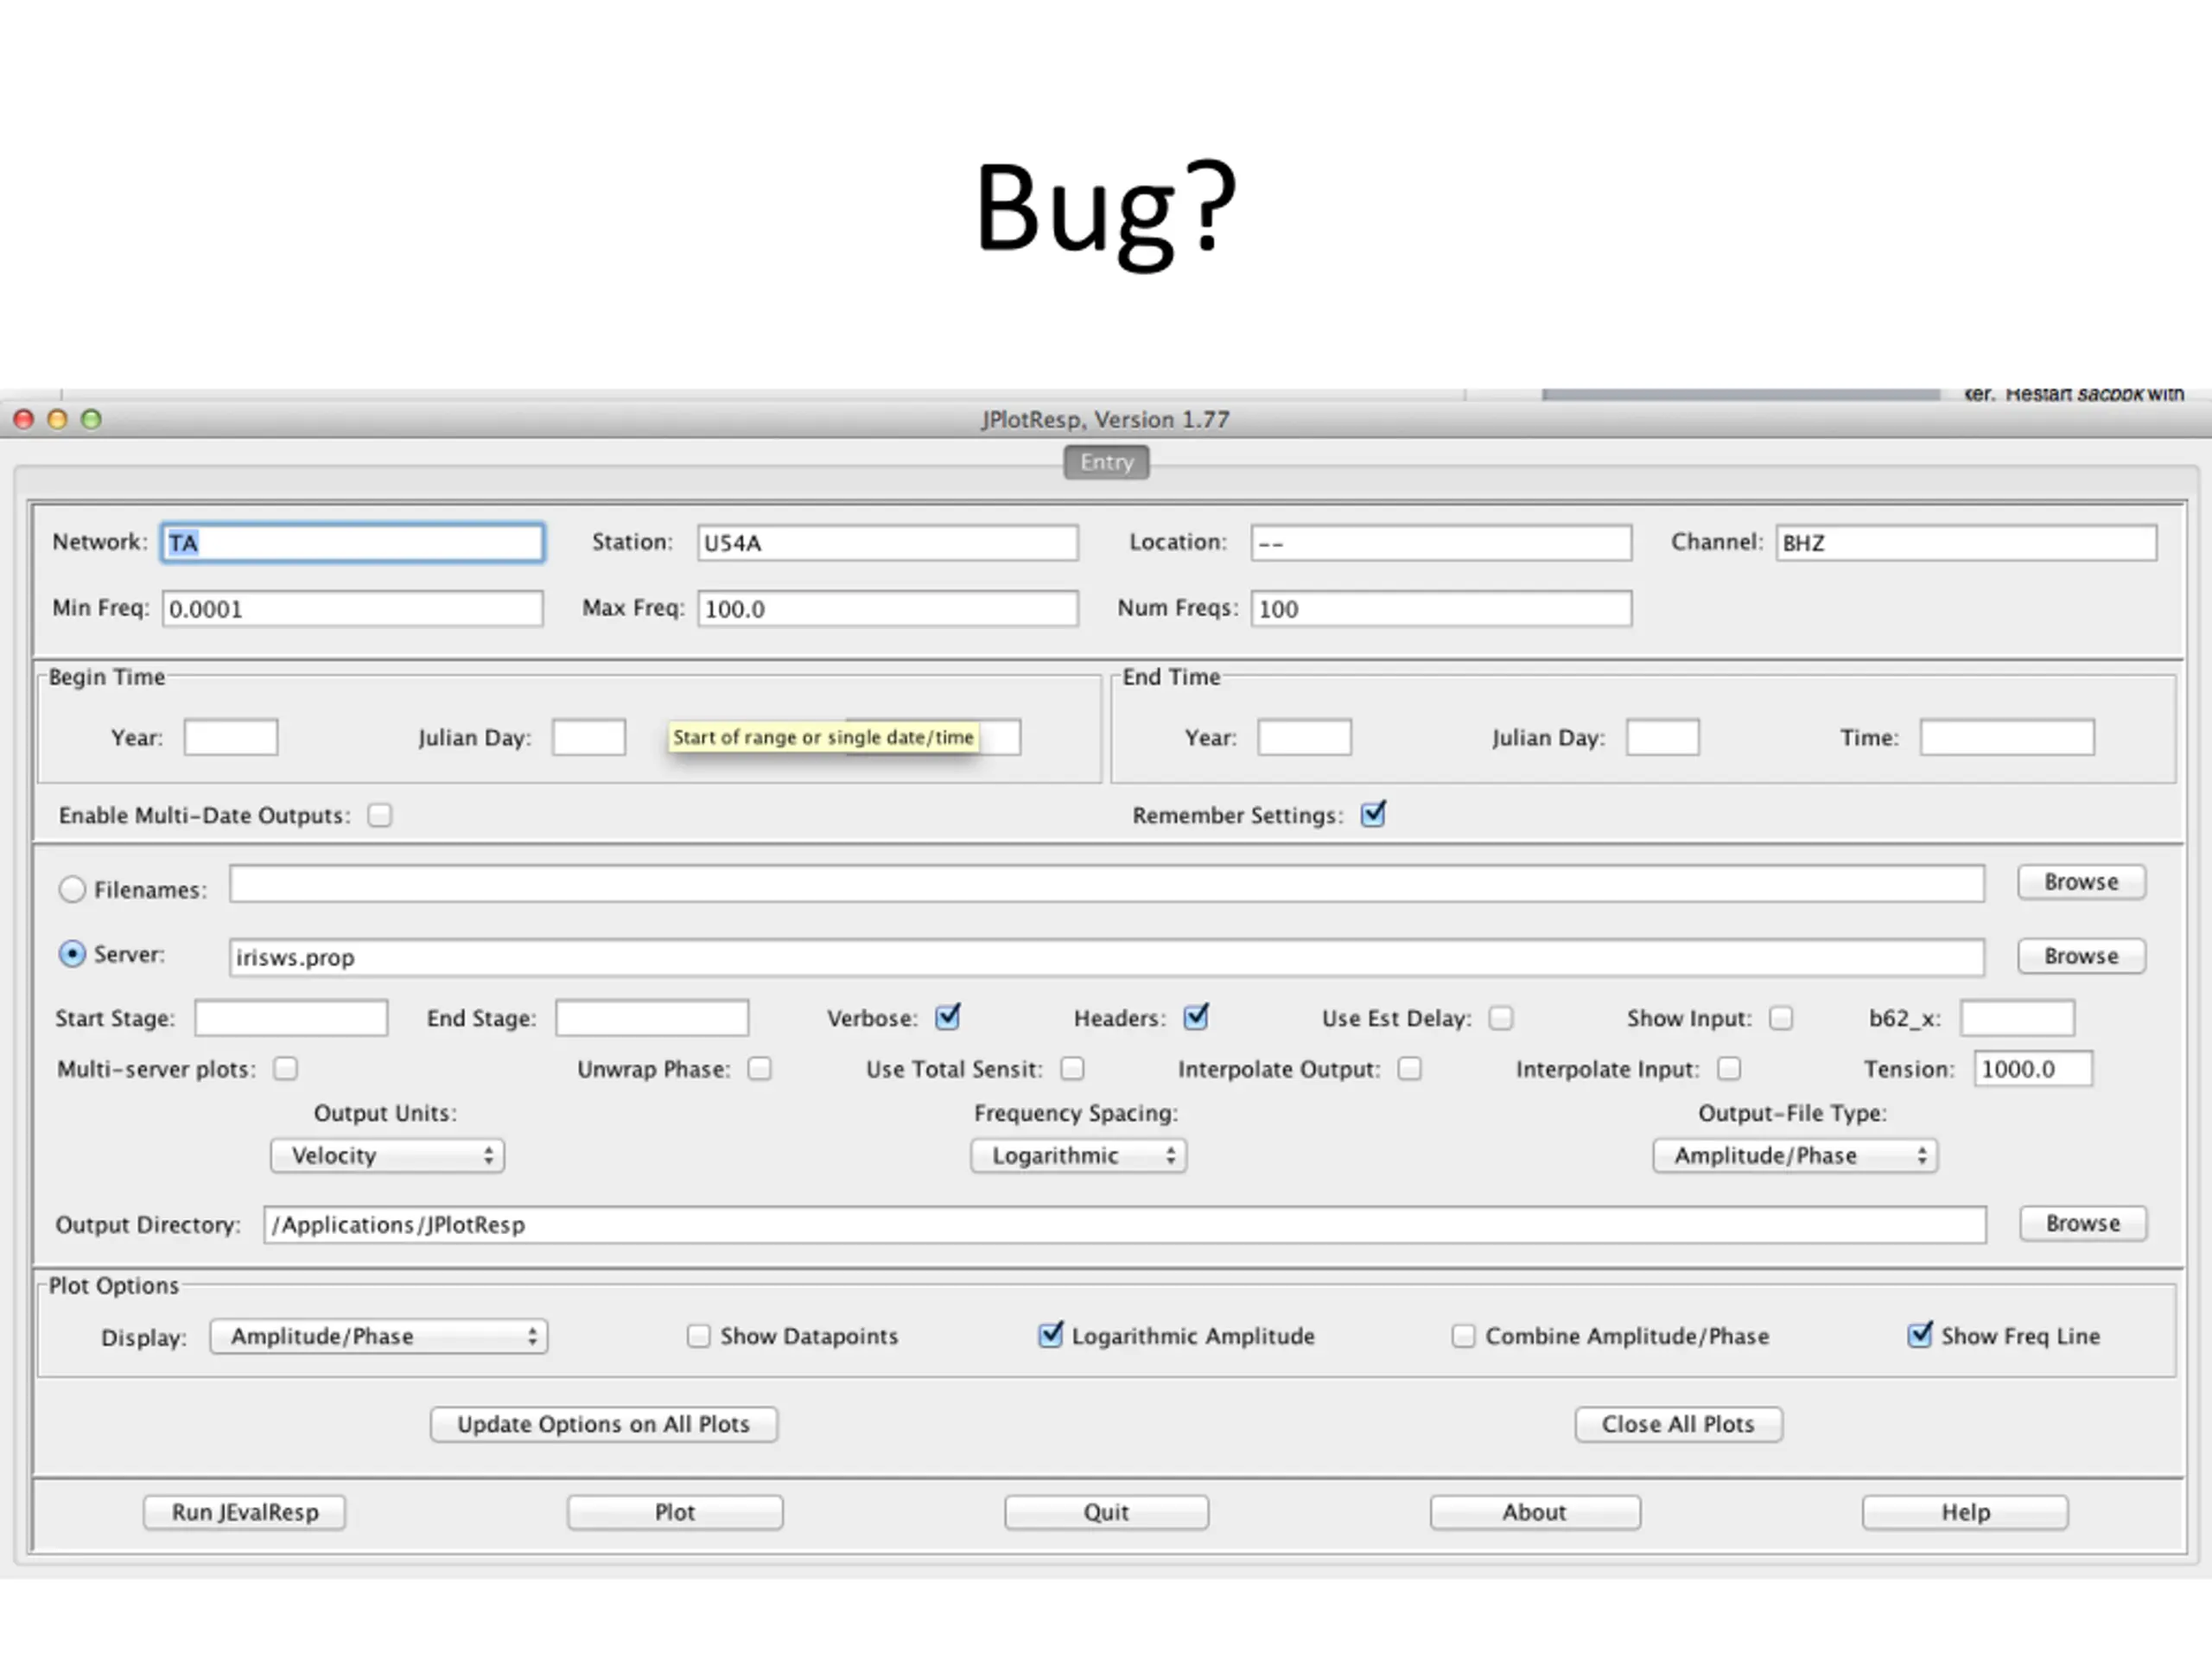This screenshot has height=1659, width=2212.
Task: Click the Station input field
Action: coord(887,543)
